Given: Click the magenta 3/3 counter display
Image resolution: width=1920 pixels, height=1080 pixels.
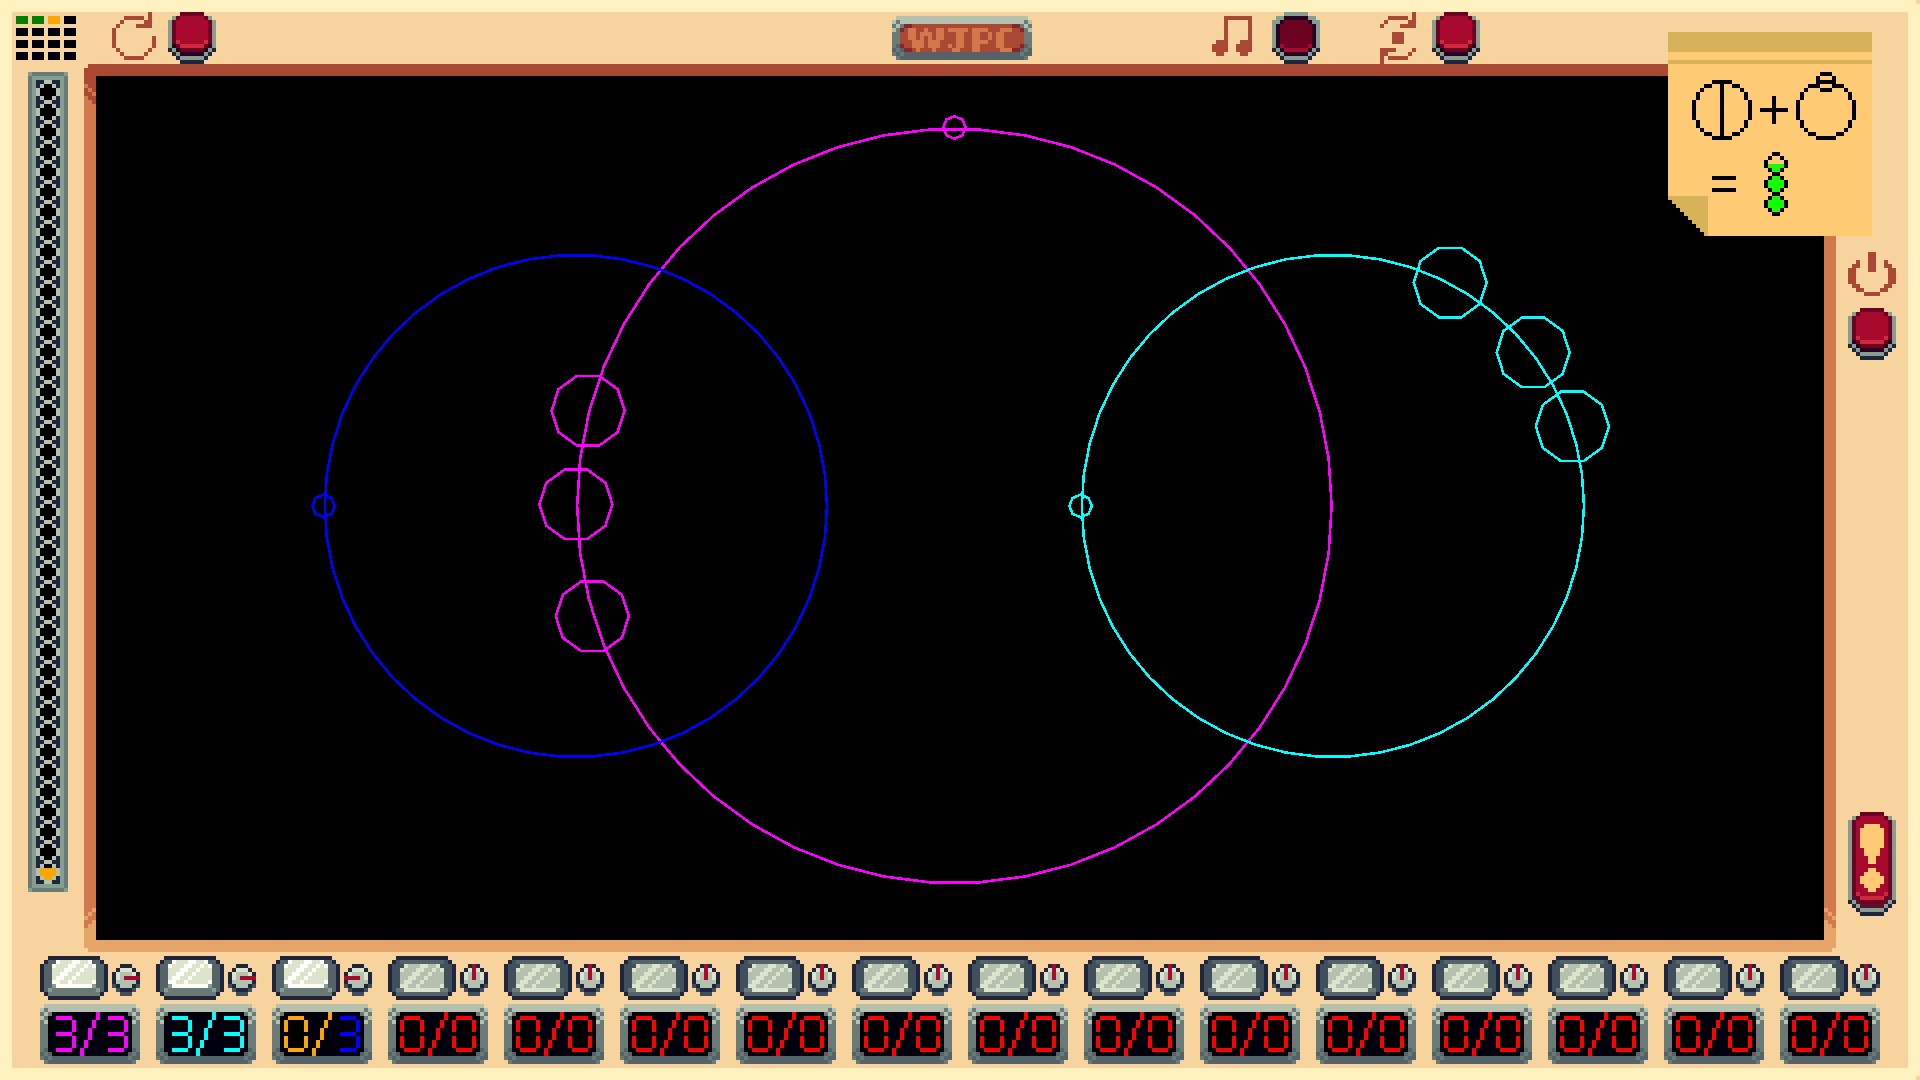Looking at the screenshot, I should pyautogui.click(x=90, y=1035).
